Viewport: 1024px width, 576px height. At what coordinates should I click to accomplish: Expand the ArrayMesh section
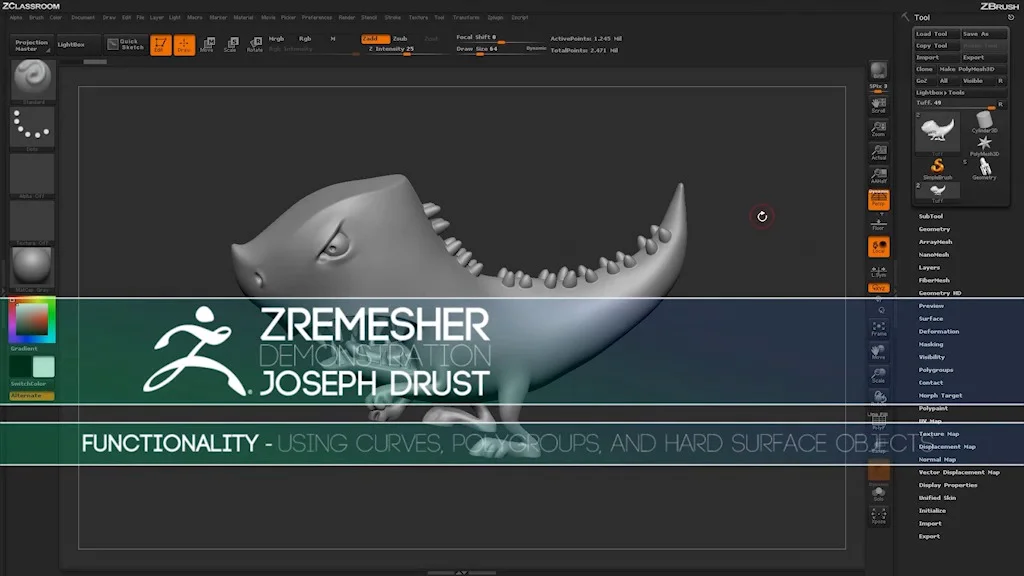935,242
